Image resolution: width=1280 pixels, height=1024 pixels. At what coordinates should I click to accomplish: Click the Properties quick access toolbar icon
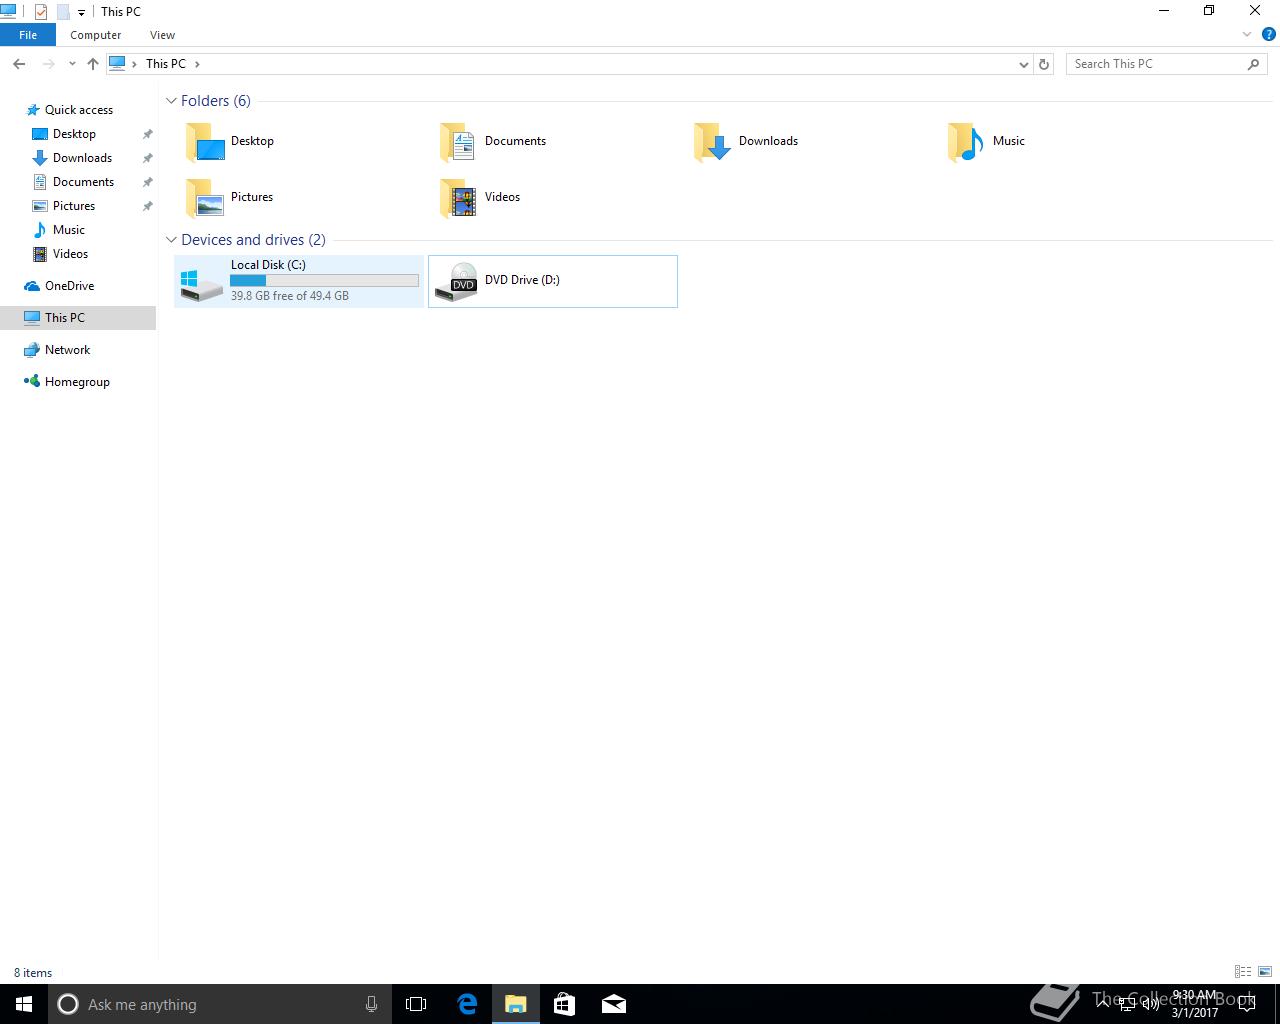(x=41, y=12)
